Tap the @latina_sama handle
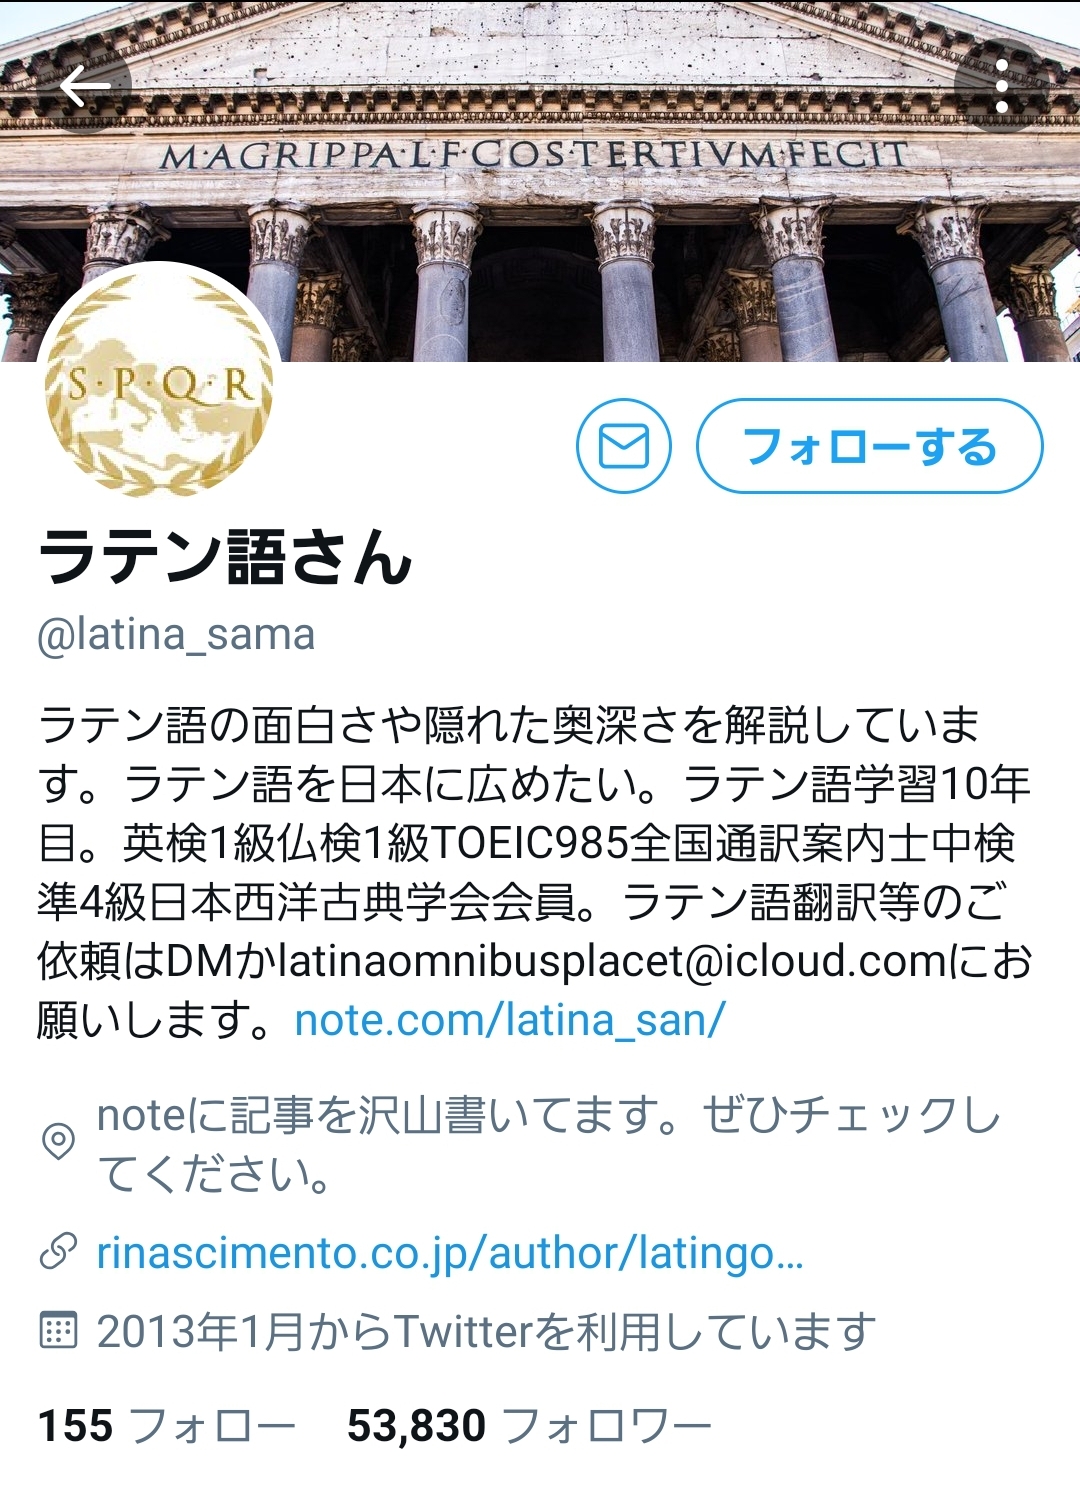Screen dimensions: 1080x1493 (176, 634)
